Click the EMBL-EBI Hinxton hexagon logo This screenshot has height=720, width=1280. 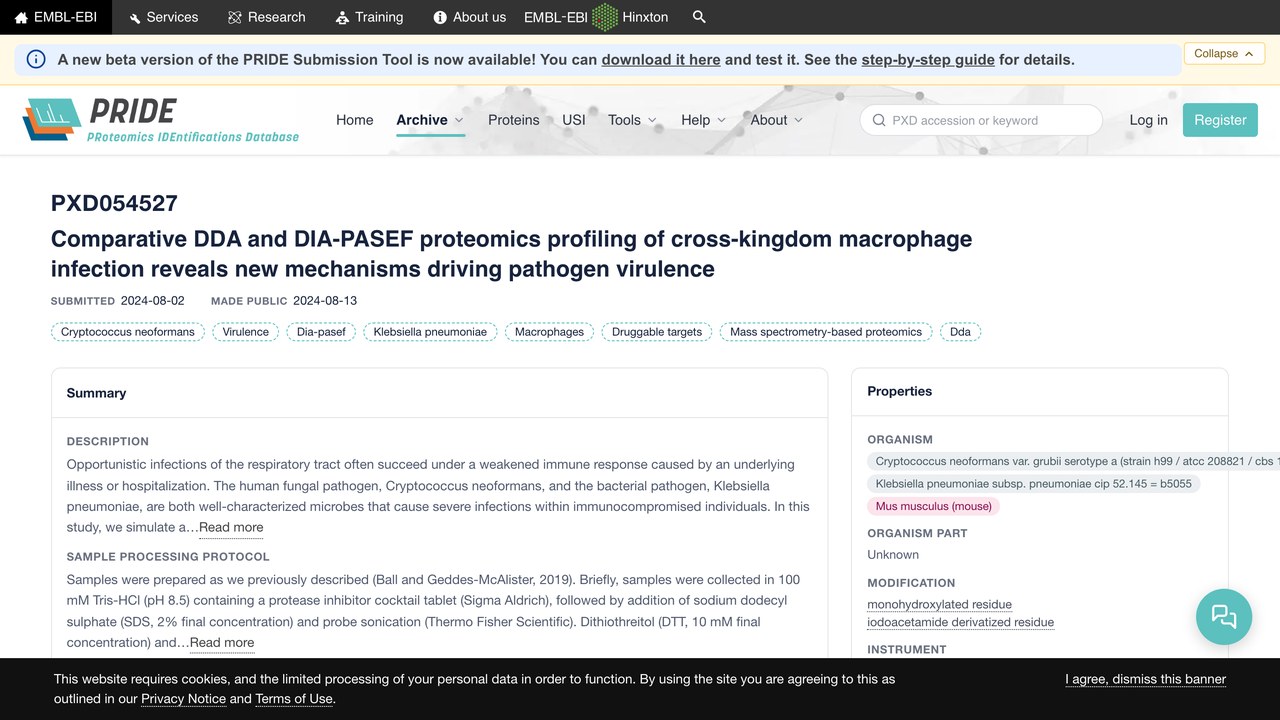coord(605,17)
